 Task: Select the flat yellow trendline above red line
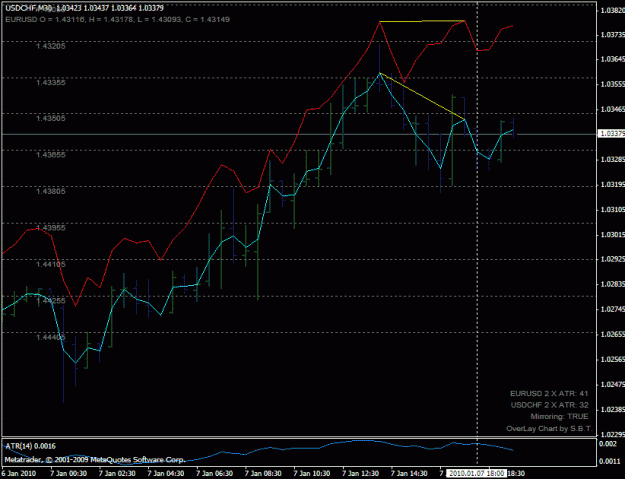pyautogui.click(x=422, y=21)
